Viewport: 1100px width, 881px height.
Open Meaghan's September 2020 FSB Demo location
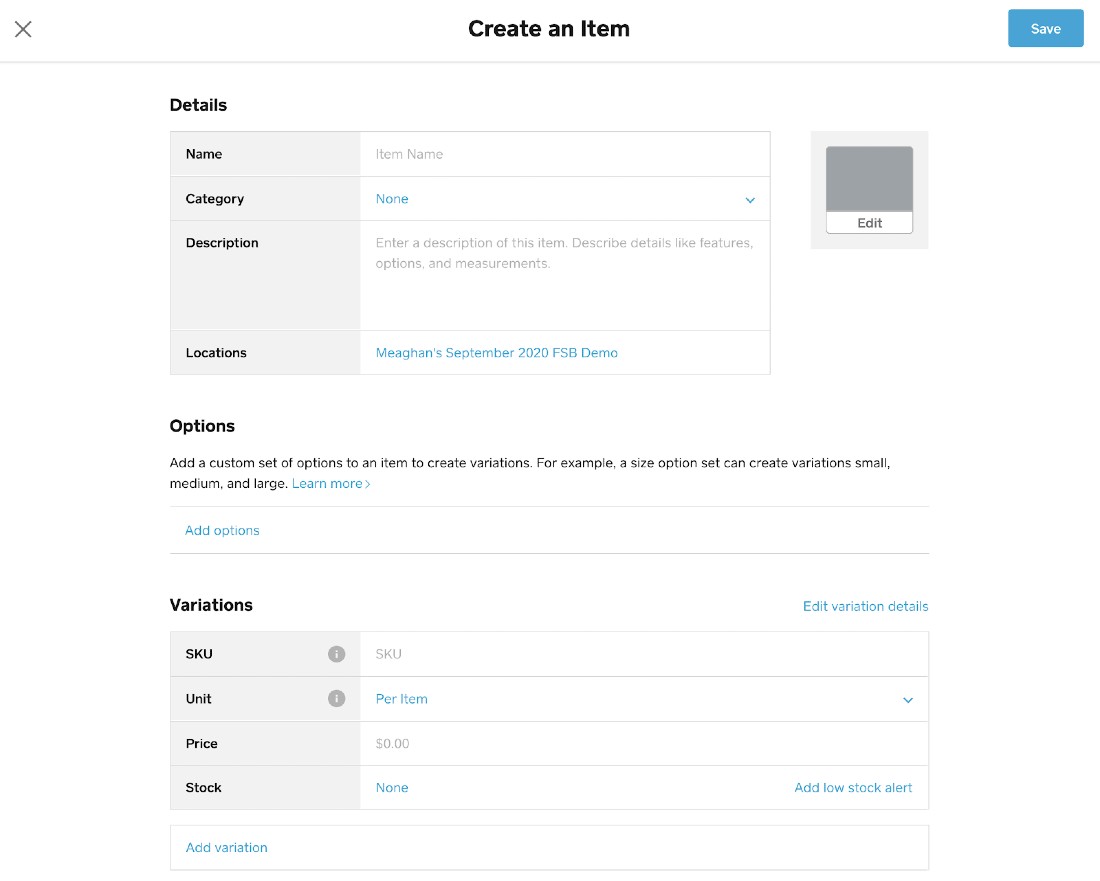pyautogui.click(x=497, y=353)
